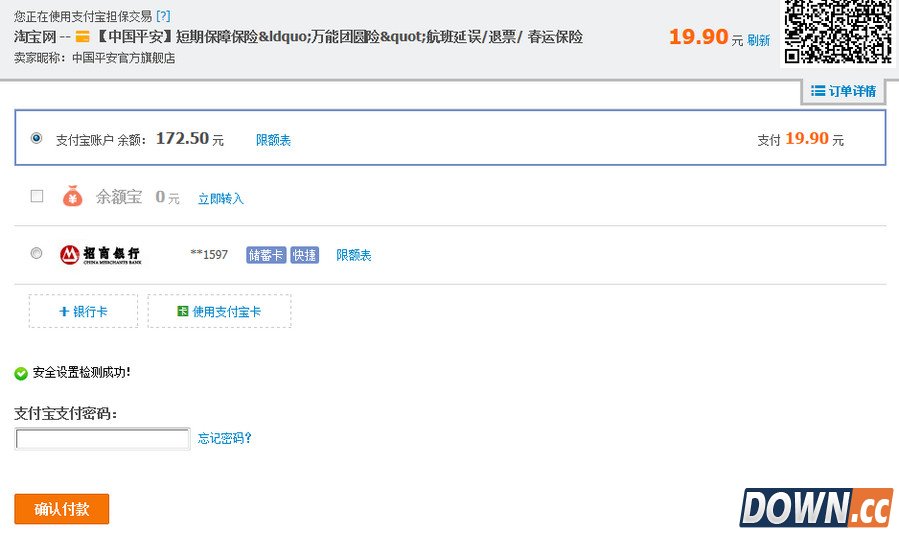The width and height of the screenshot is (899, 533).
Task: Click the 使用支付宝卡 button
Action: (x=219, y=311)
